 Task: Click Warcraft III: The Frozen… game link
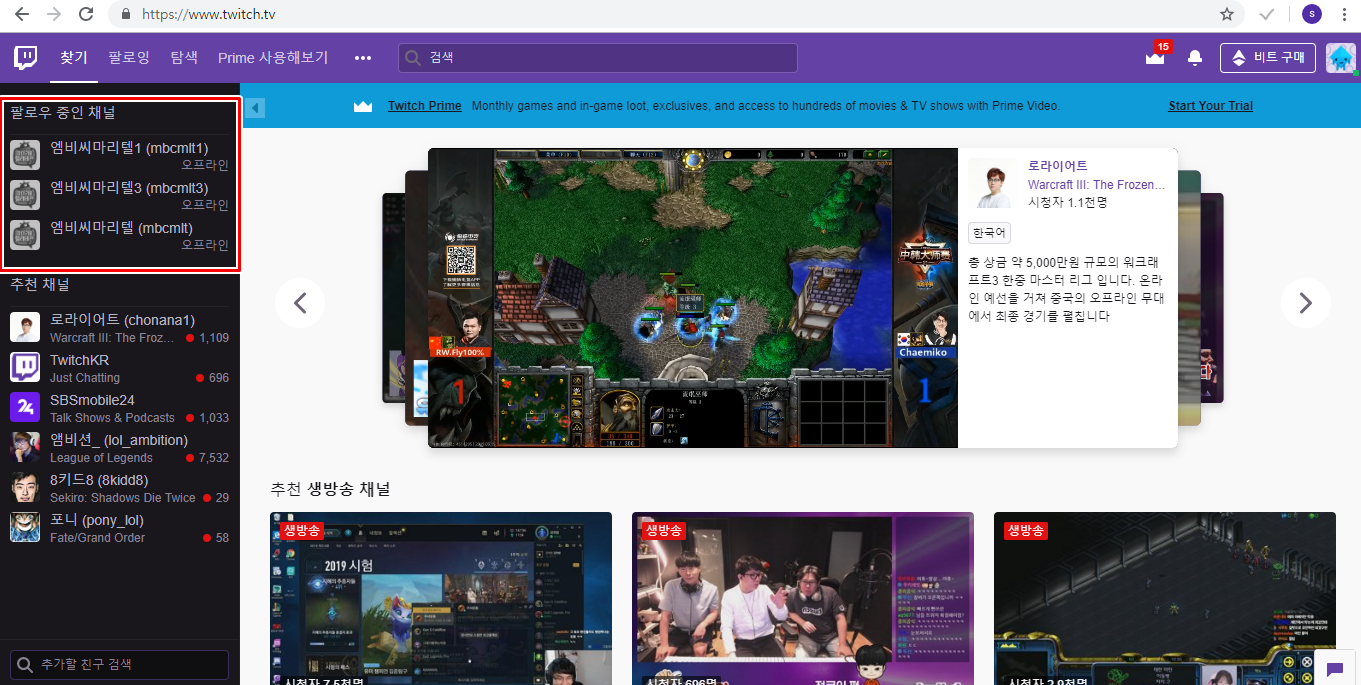[x=1097, y=185]
